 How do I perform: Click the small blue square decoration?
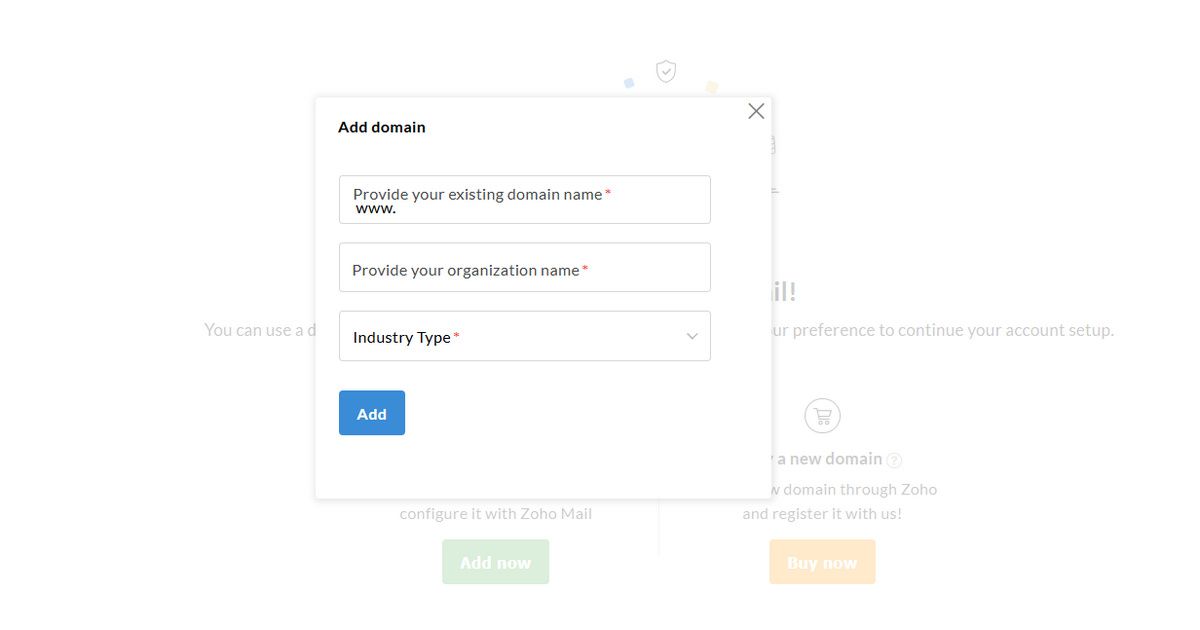click(629, 84)
